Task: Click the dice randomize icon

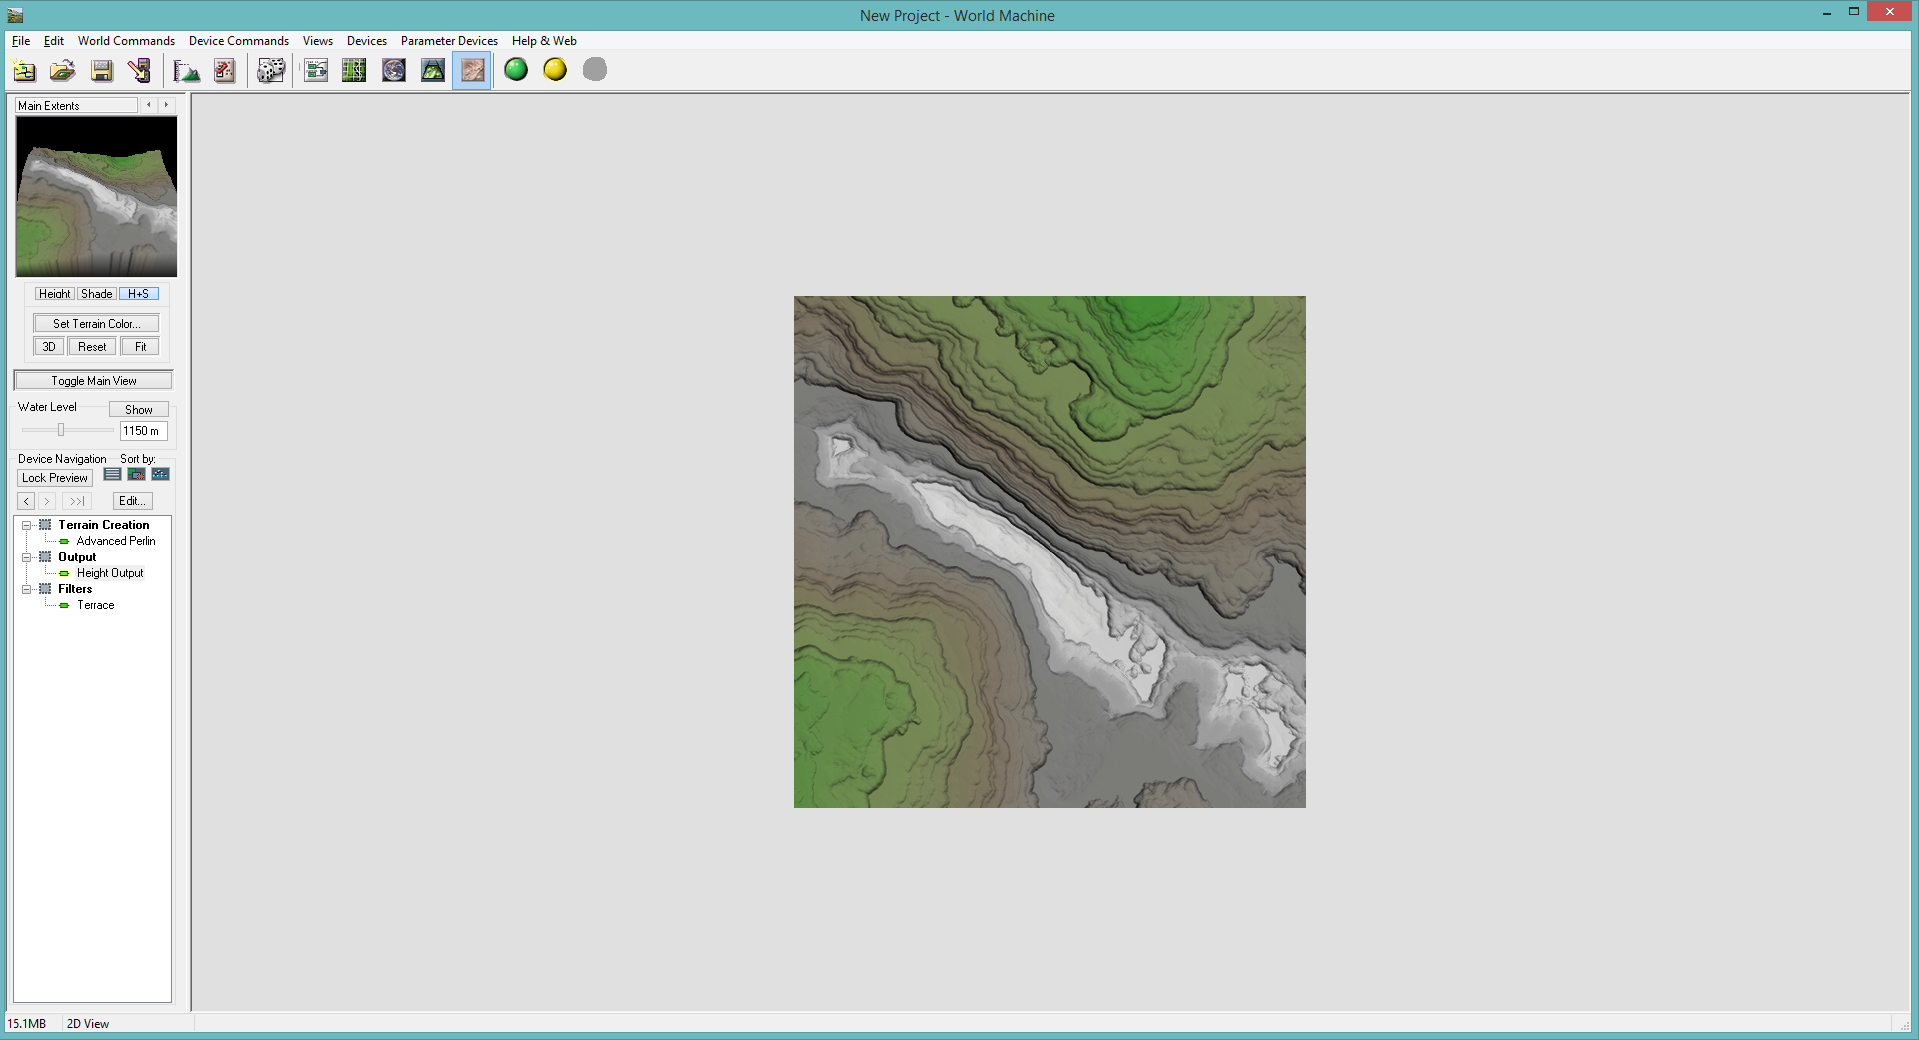Action: point(270,70)
